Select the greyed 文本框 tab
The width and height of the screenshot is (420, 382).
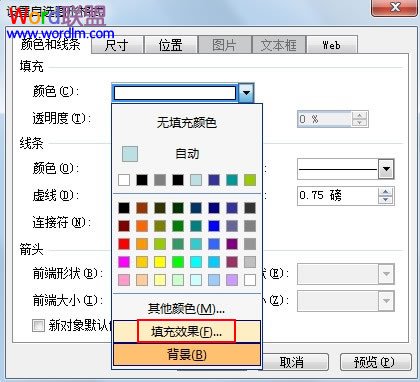(x=279, y=45)
